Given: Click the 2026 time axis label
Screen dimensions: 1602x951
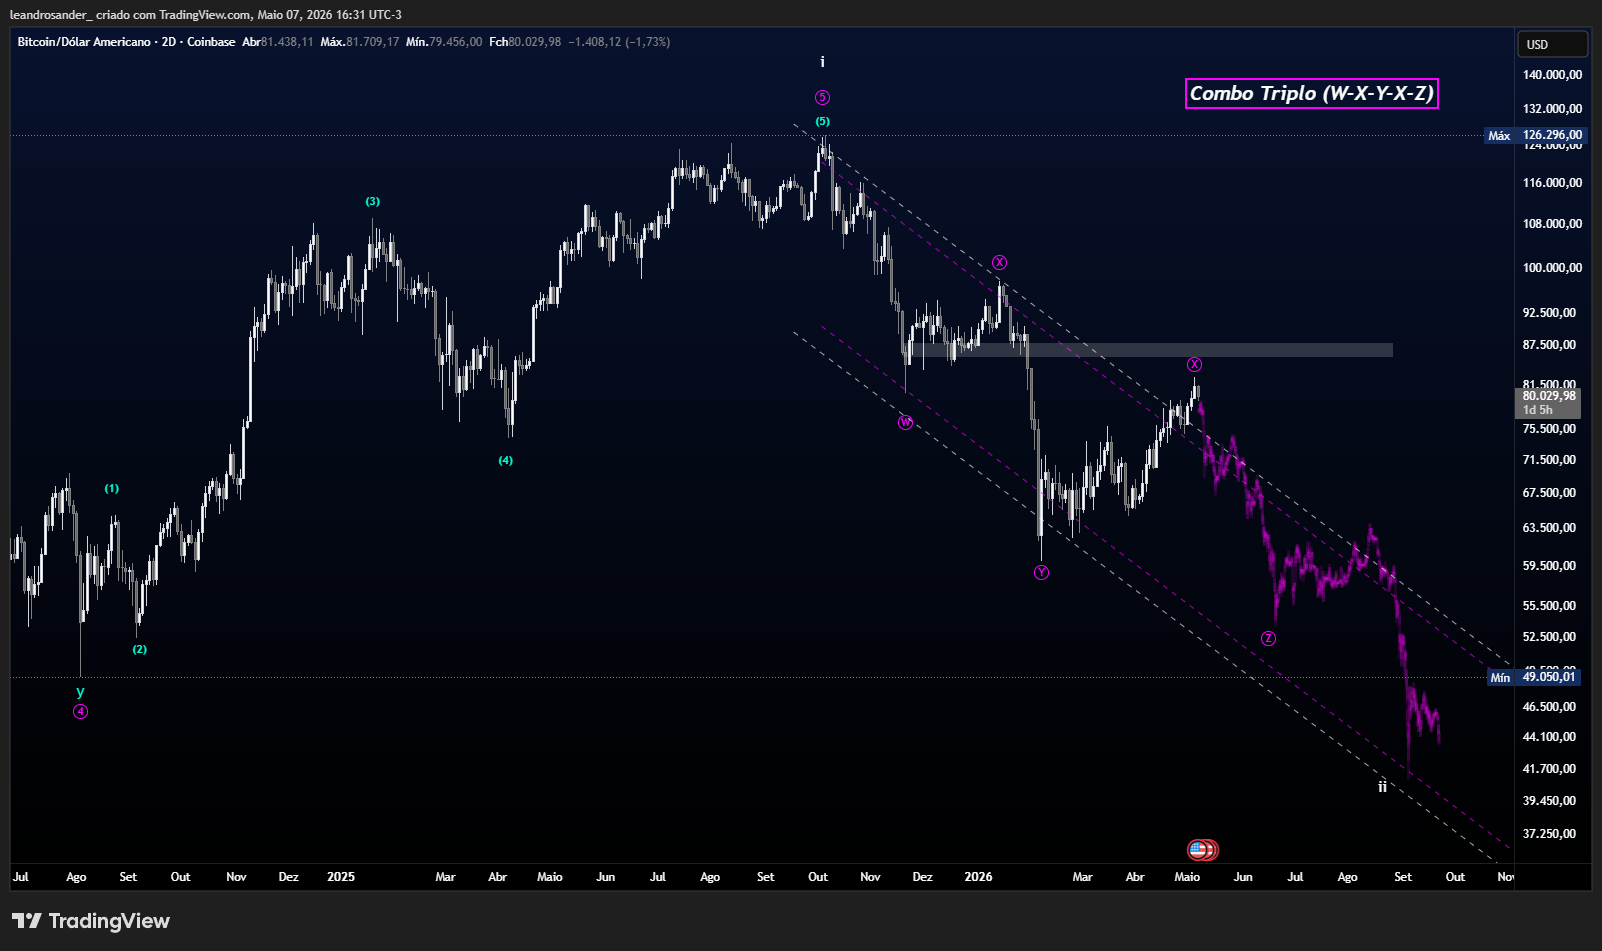Looking at the screenshot, I should tap(978, 877).
